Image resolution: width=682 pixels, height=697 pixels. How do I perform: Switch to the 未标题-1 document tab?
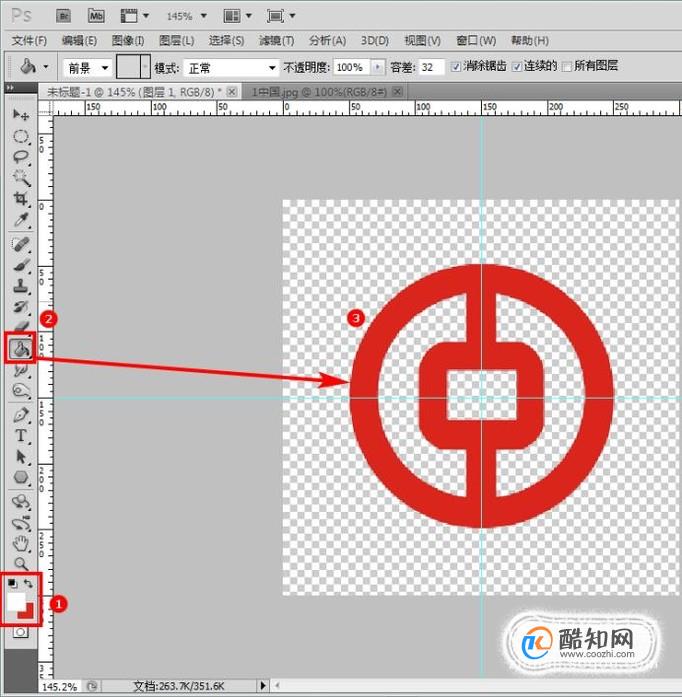133,92
